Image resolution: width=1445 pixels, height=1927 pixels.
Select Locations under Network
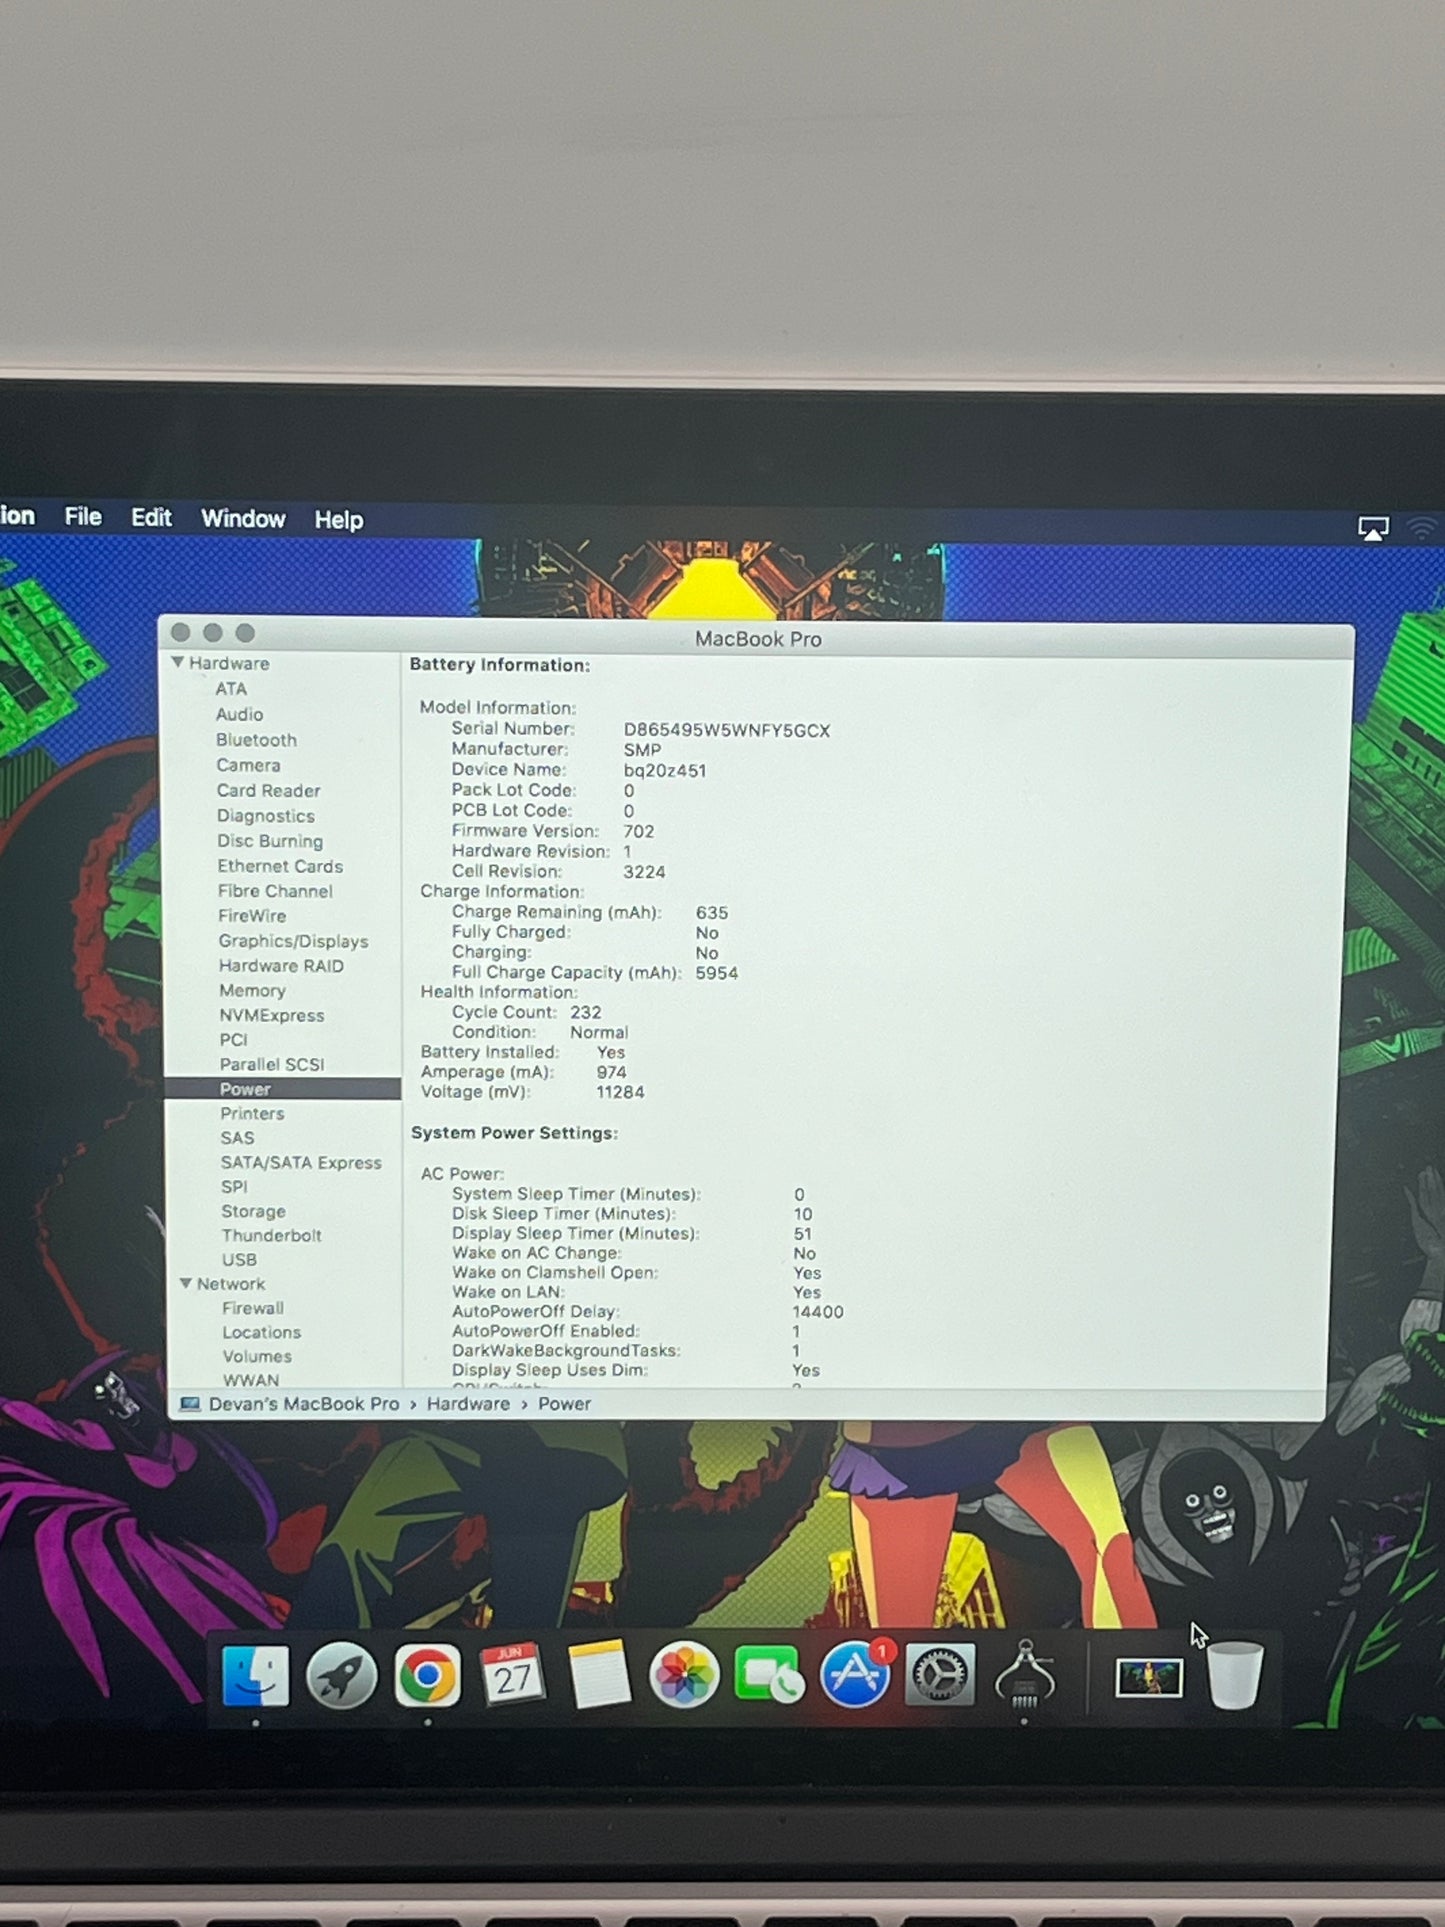[x=261, y=1332]
